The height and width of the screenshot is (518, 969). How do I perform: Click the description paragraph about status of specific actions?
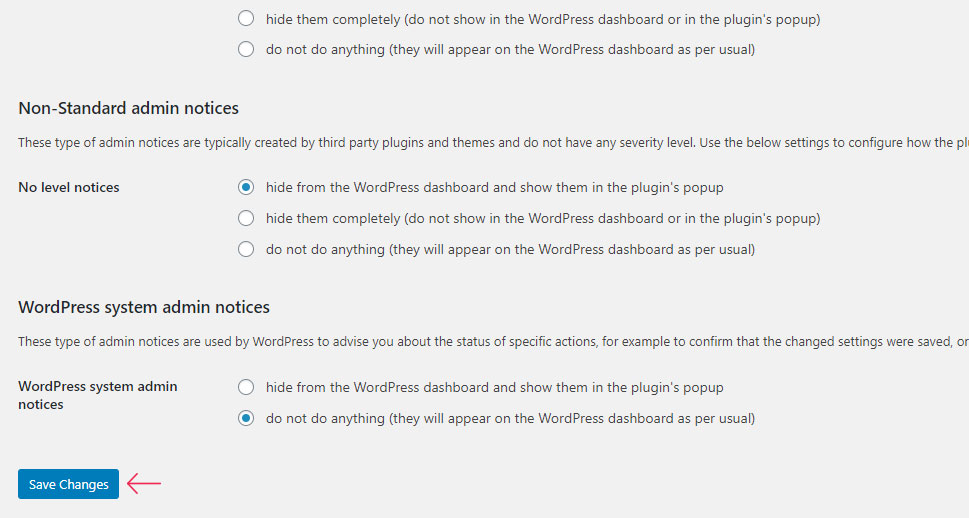coord(493,342)
